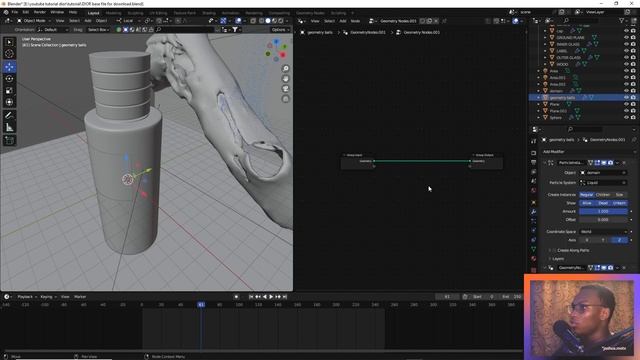Open the outliner filter funnel icon

point(622,20)
